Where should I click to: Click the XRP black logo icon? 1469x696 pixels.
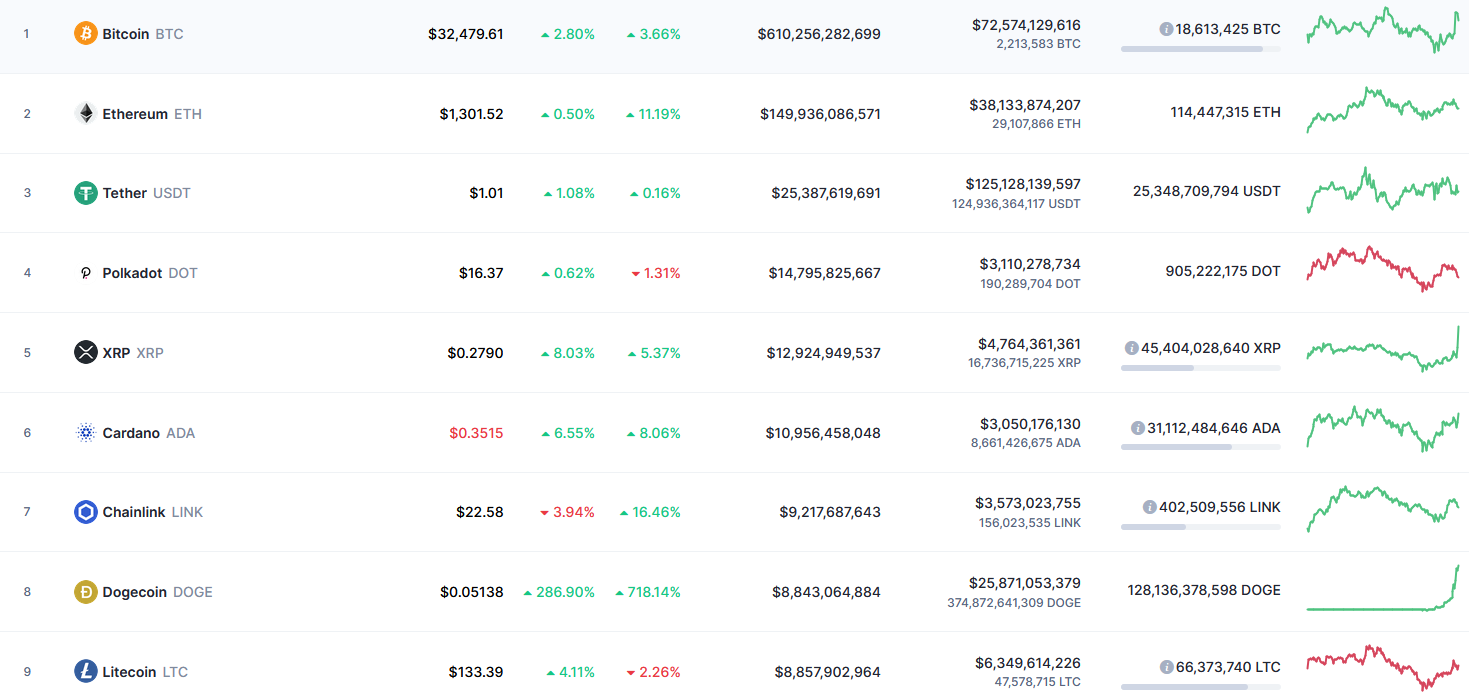coord(86,352)
